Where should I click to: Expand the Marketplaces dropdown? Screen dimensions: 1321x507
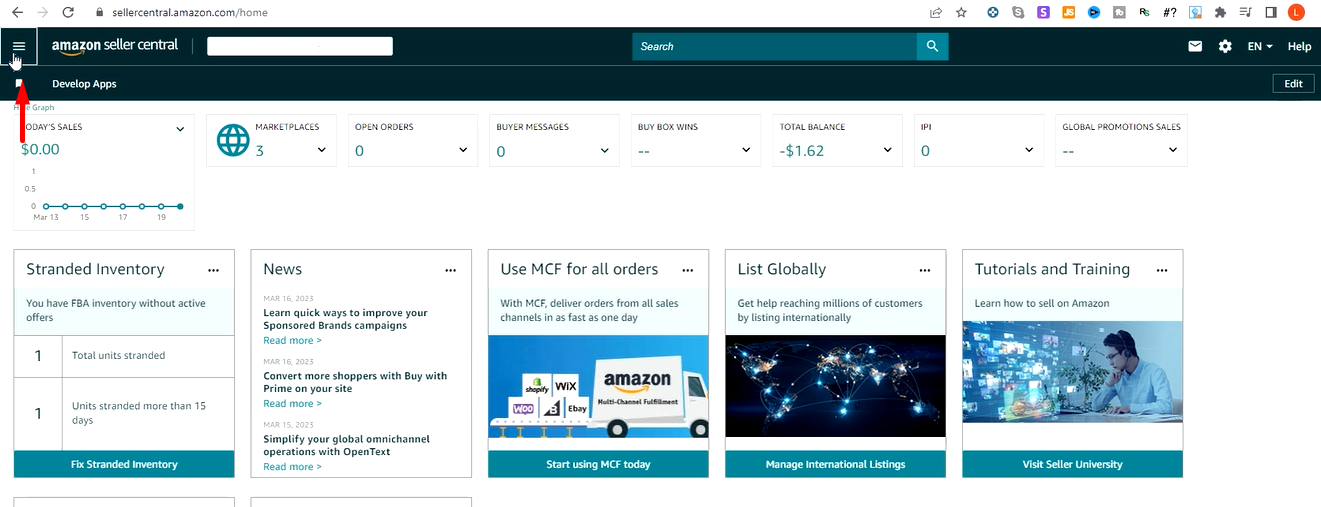coord(322,150)
